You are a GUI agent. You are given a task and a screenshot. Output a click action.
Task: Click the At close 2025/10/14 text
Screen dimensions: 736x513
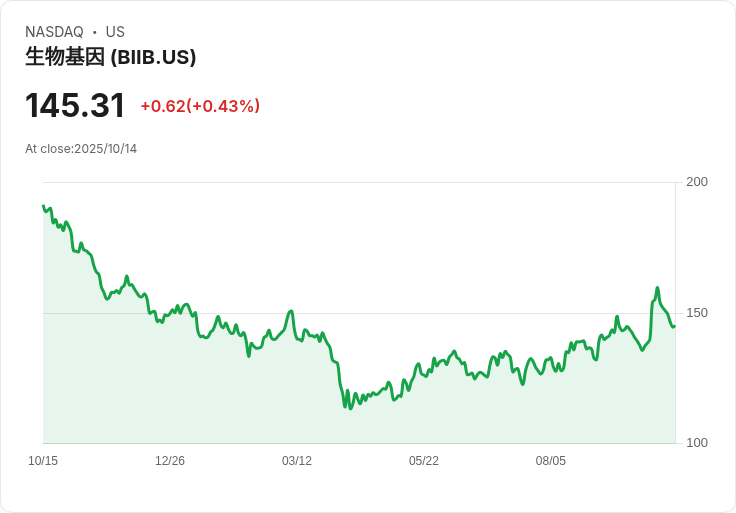81,149
